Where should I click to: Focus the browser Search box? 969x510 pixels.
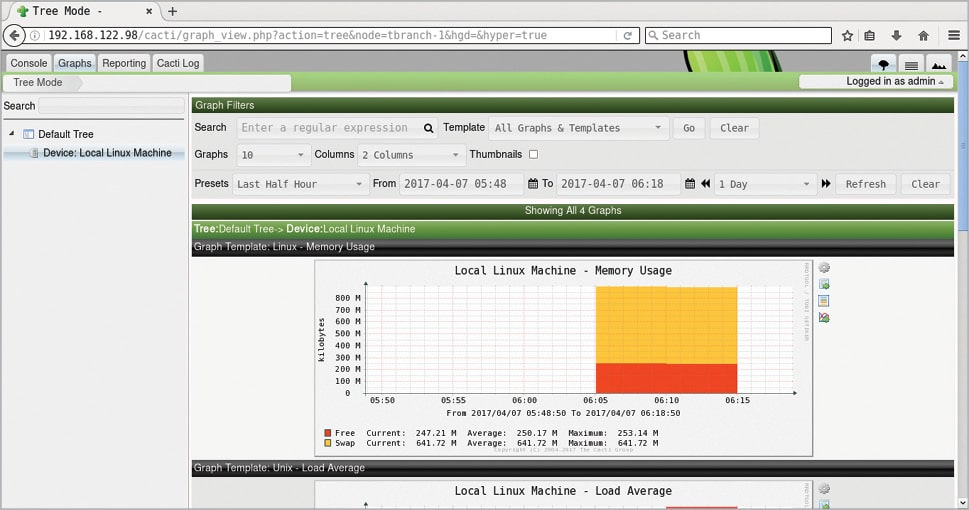point(738,35)
